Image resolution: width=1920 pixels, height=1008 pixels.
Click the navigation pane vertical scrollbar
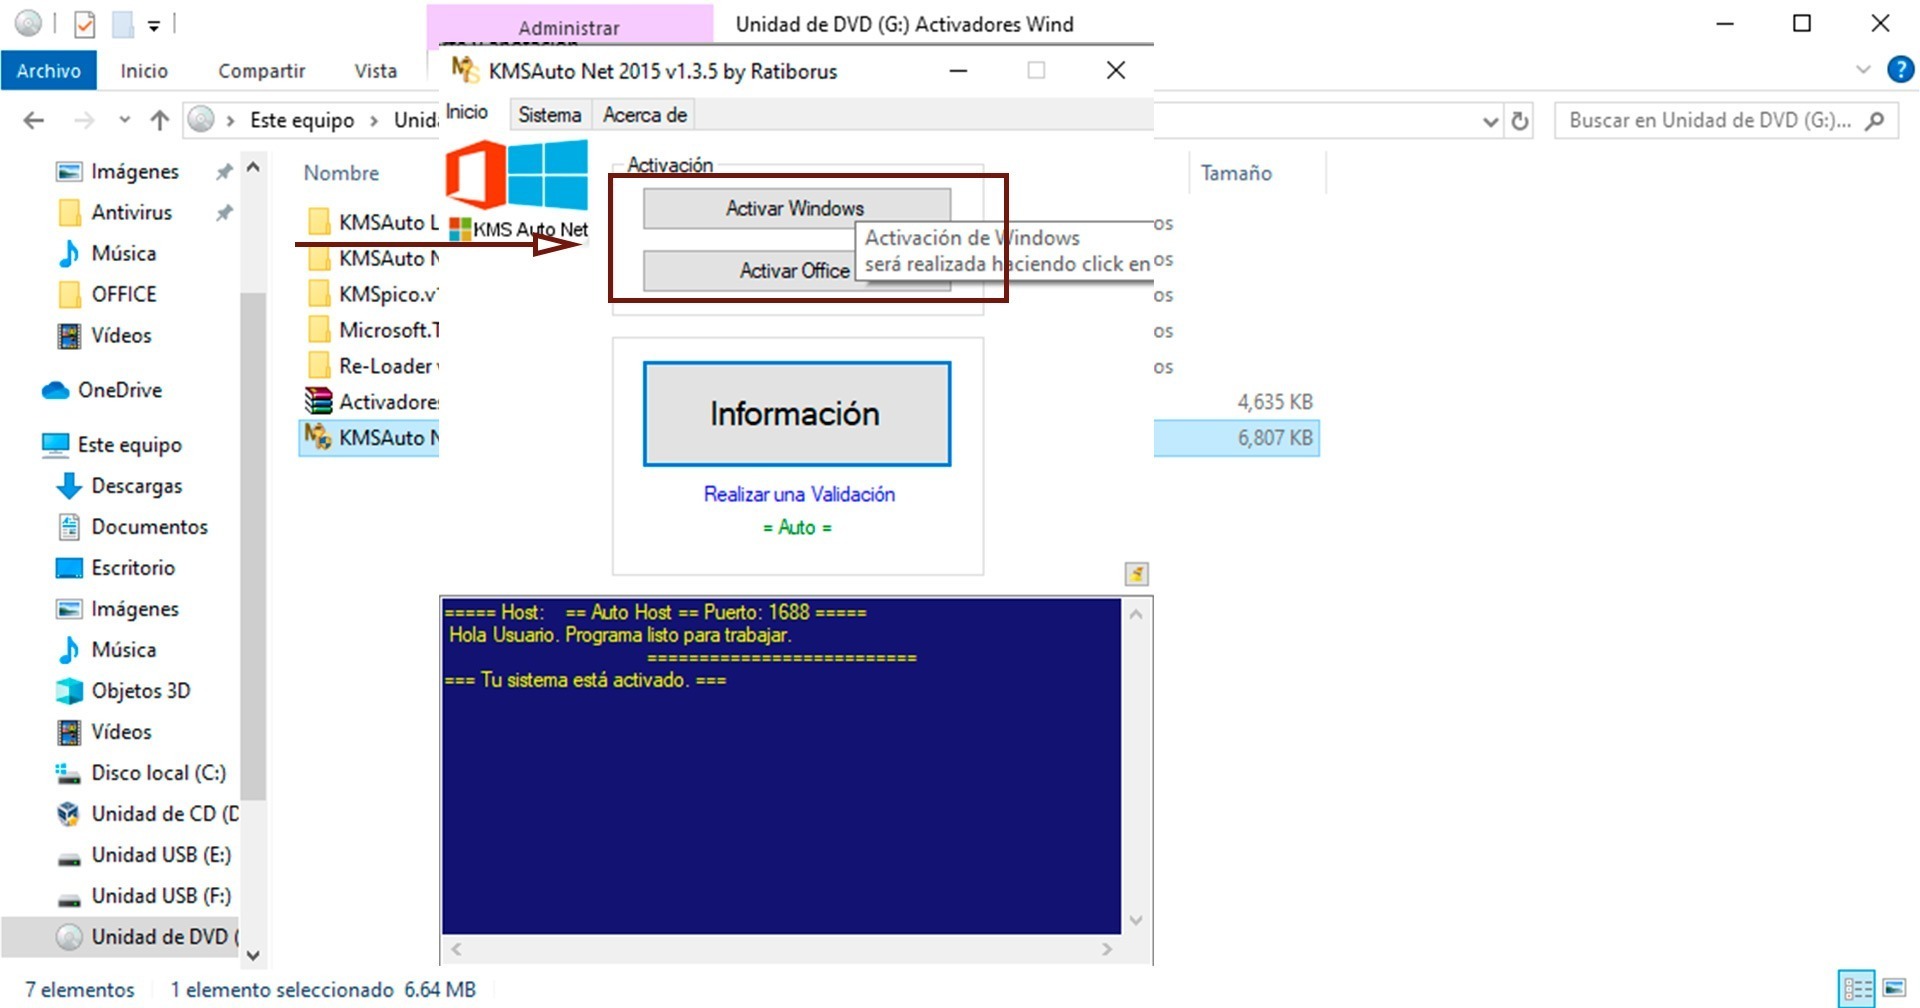click(x=253, y=540)
